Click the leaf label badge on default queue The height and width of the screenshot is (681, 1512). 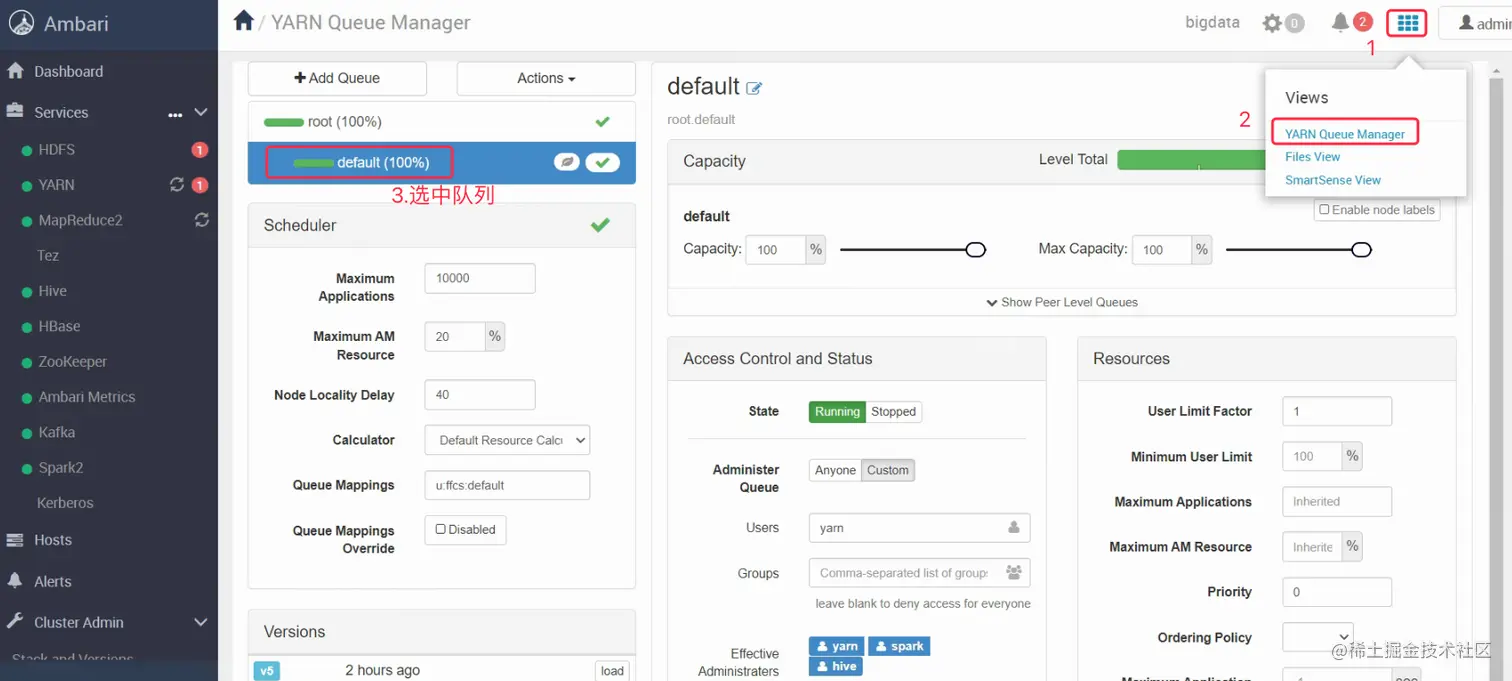point(567,162)
